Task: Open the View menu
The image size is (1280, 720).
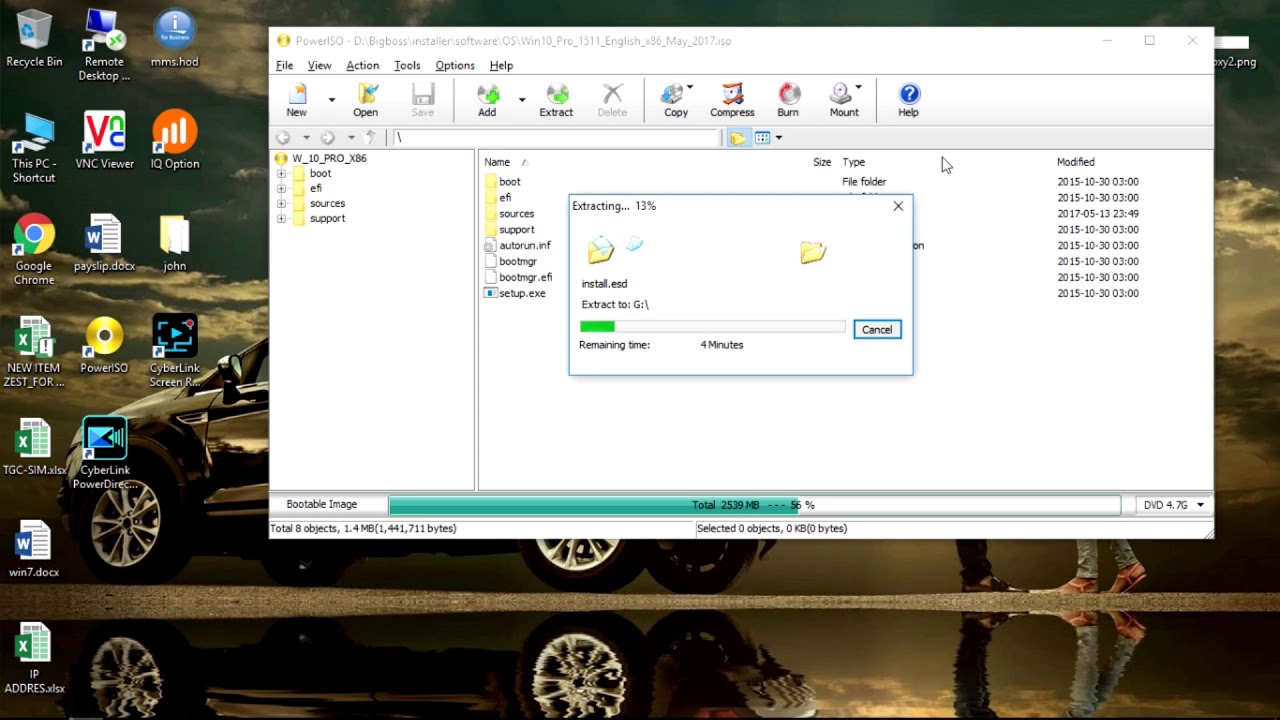Action: (320, 65)
